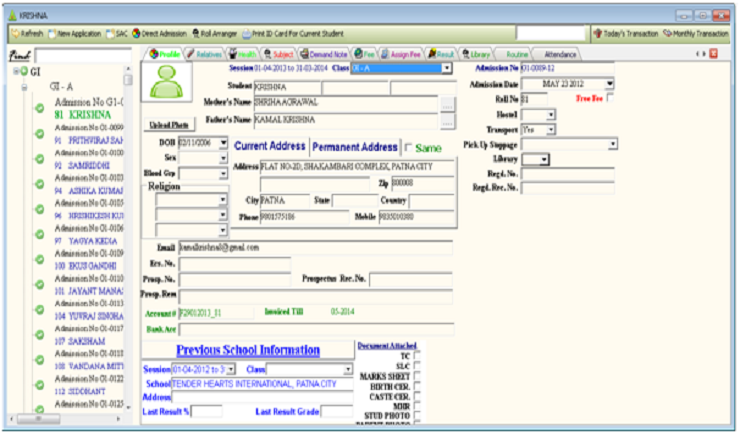Enable the Free Fee checkbox
The width and height of the screenshot is (740, 434).
(x=611, y=98)
